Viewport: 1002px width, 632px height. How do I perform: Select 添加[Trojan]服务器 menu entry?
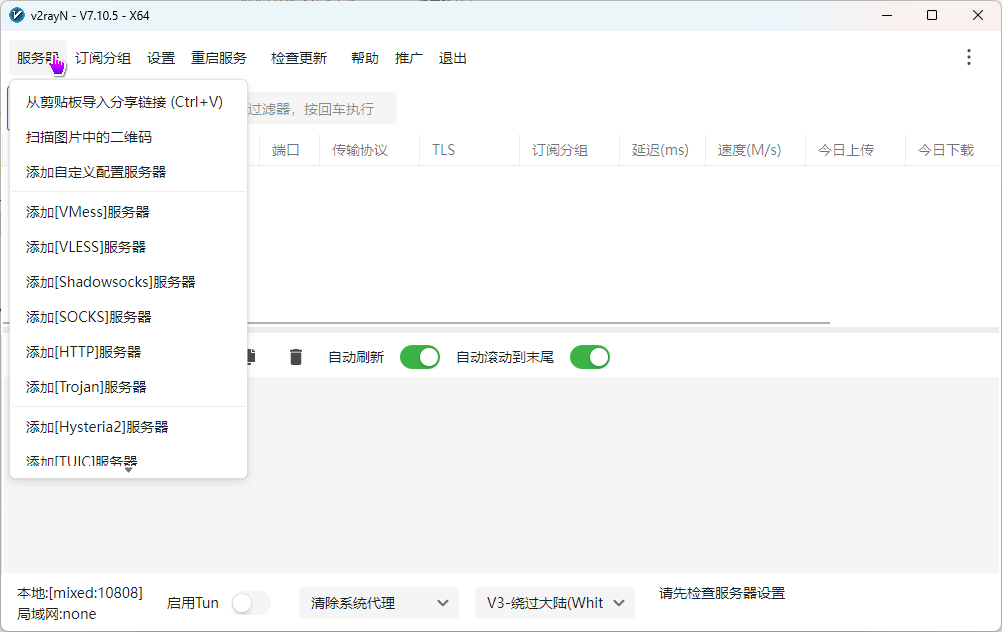(86, 387)
